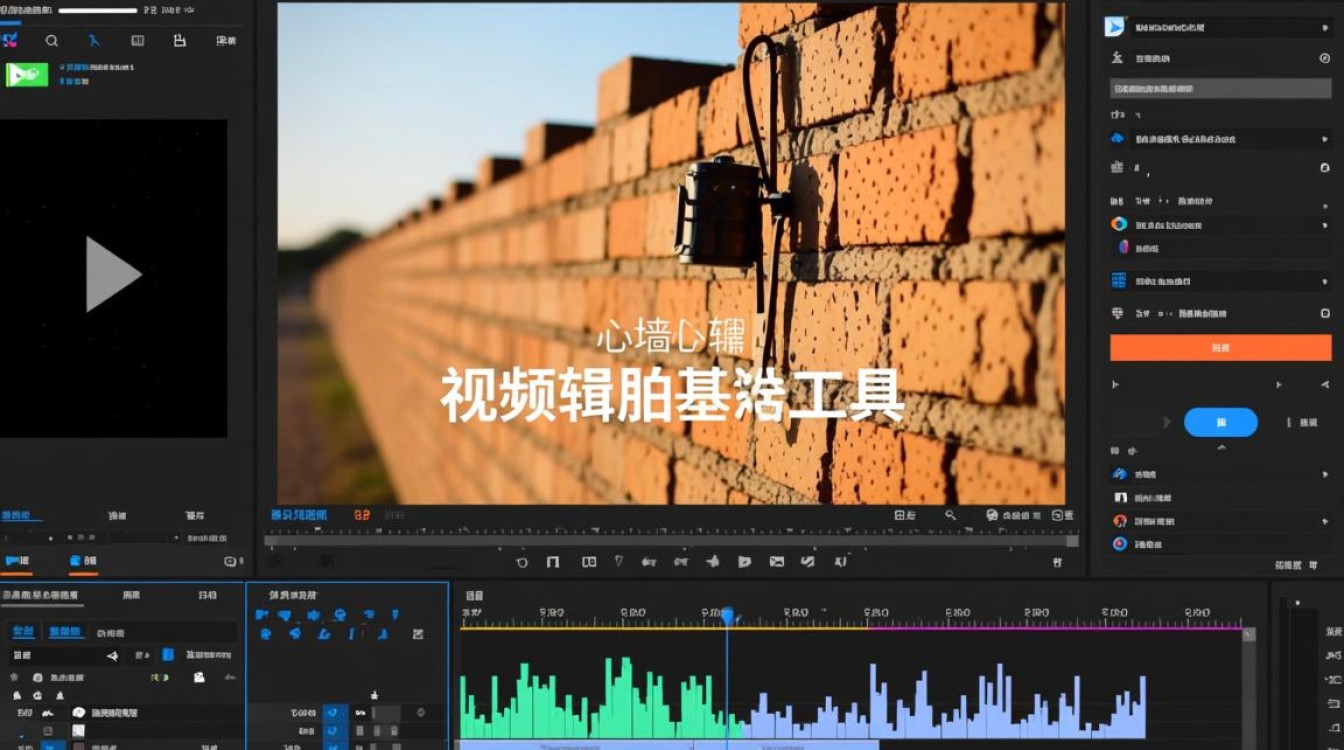Collapse the chevron above the bottom right-panel list
1344x750 pixels.
coord(1222,447)
